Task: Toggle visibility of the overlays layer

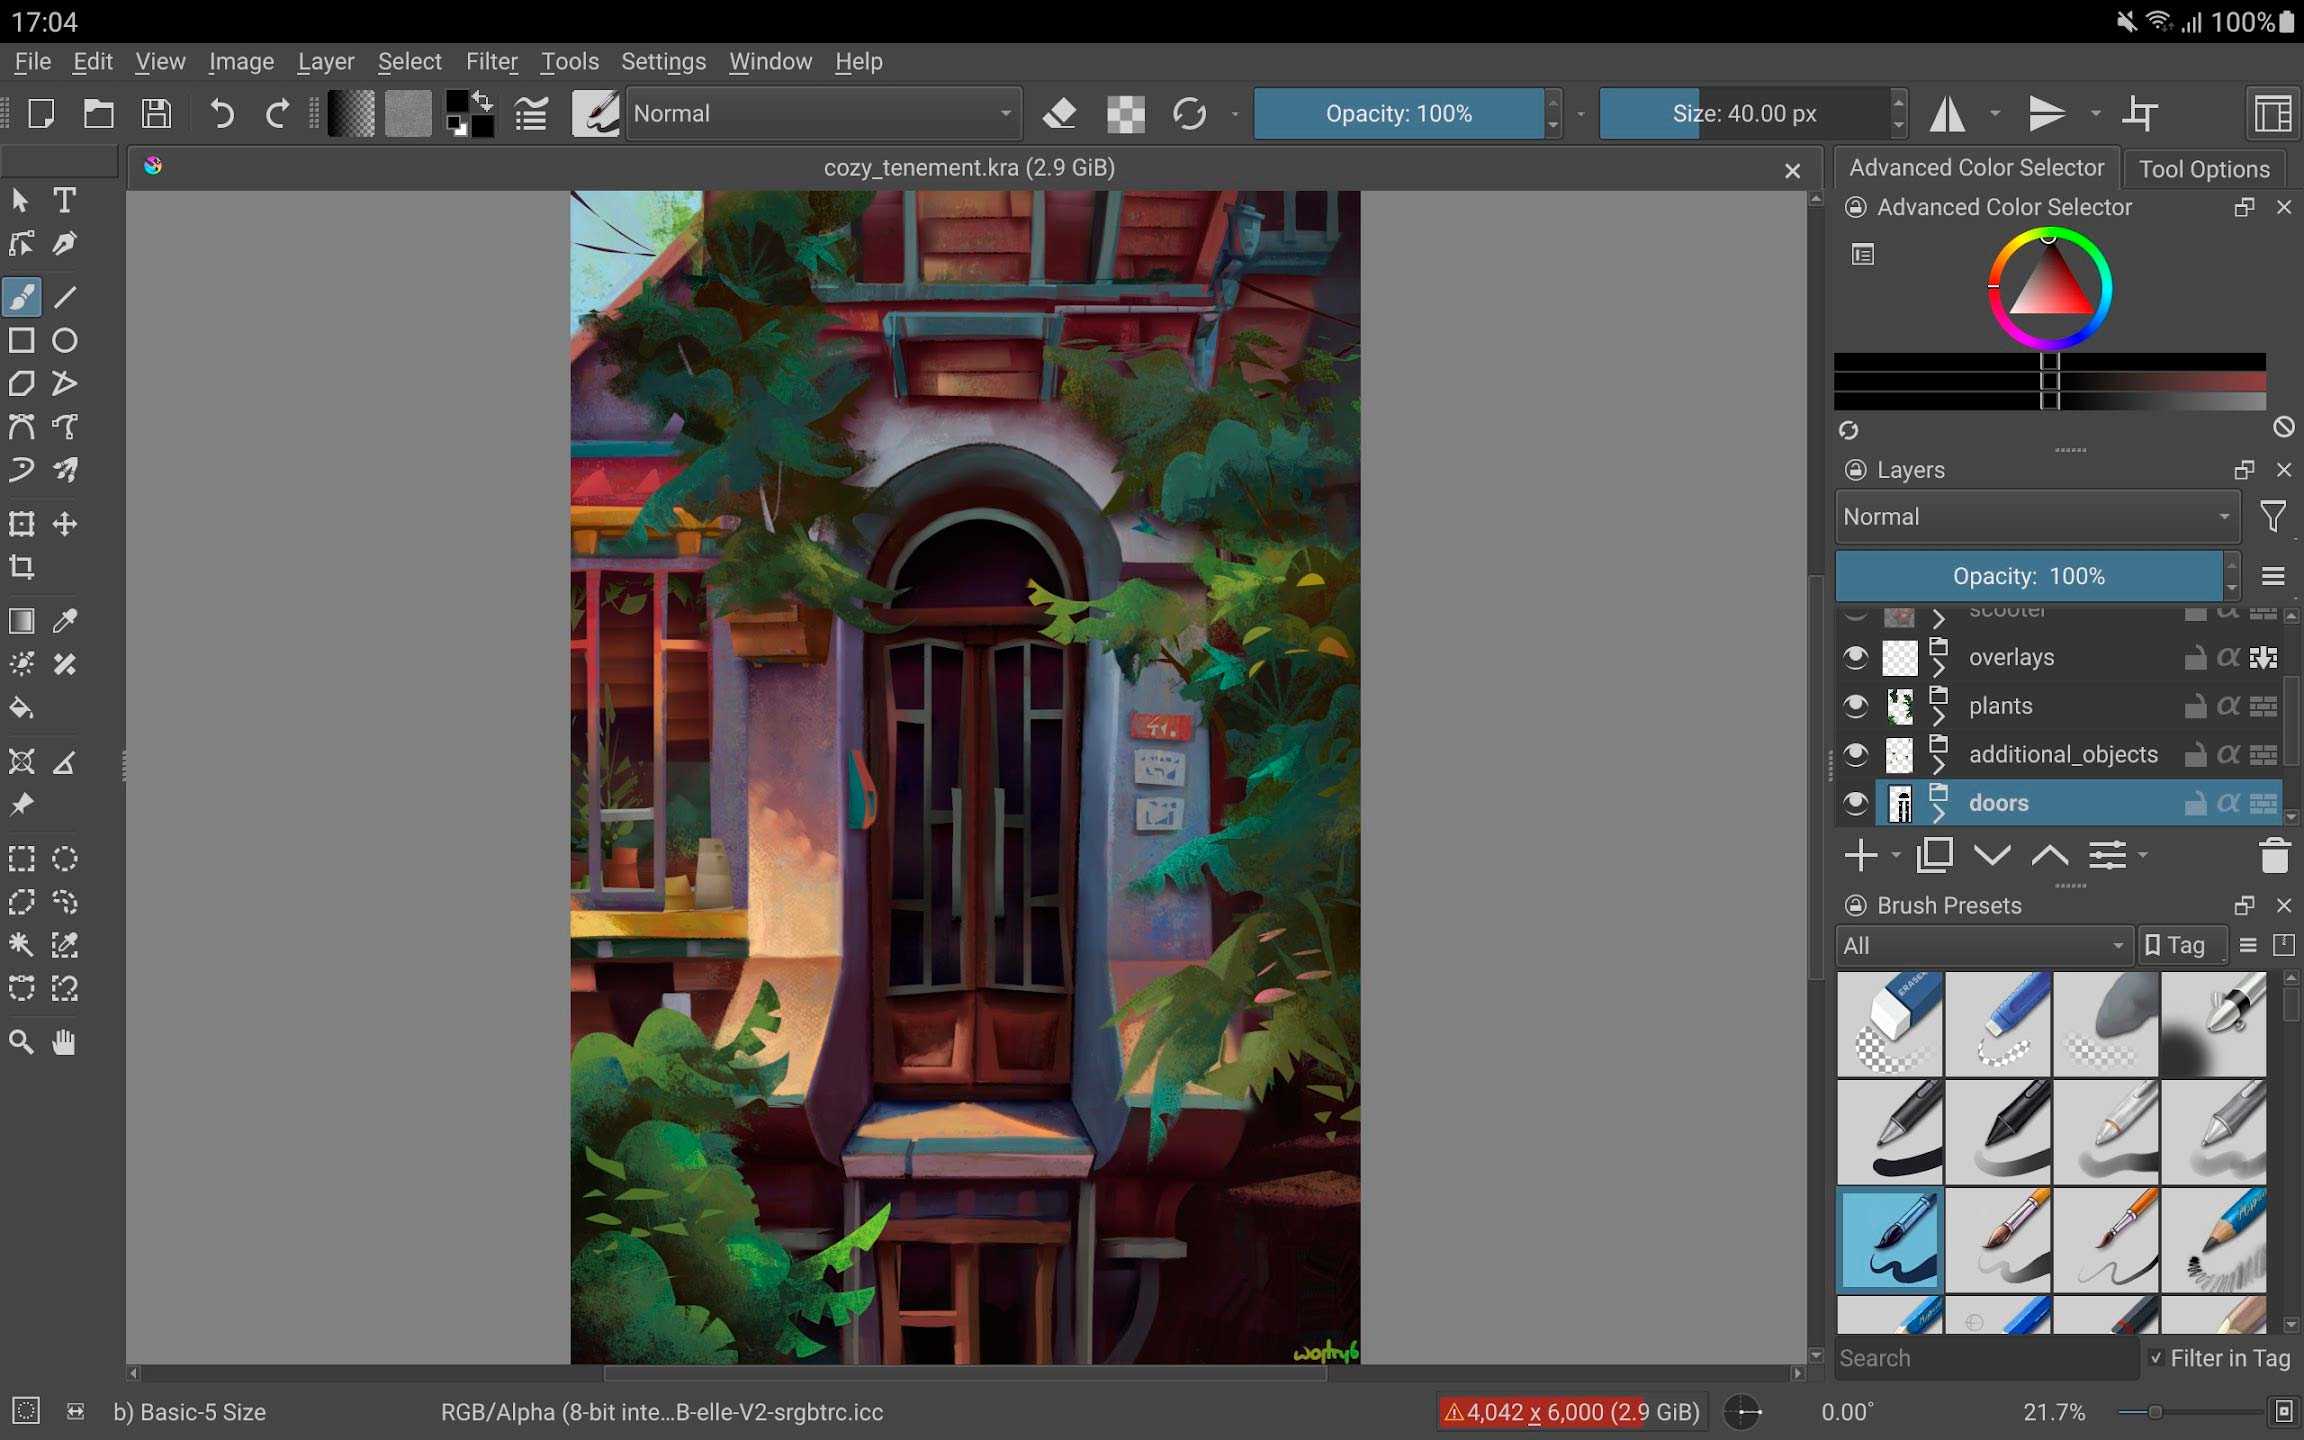Action: pos(1855,657)
